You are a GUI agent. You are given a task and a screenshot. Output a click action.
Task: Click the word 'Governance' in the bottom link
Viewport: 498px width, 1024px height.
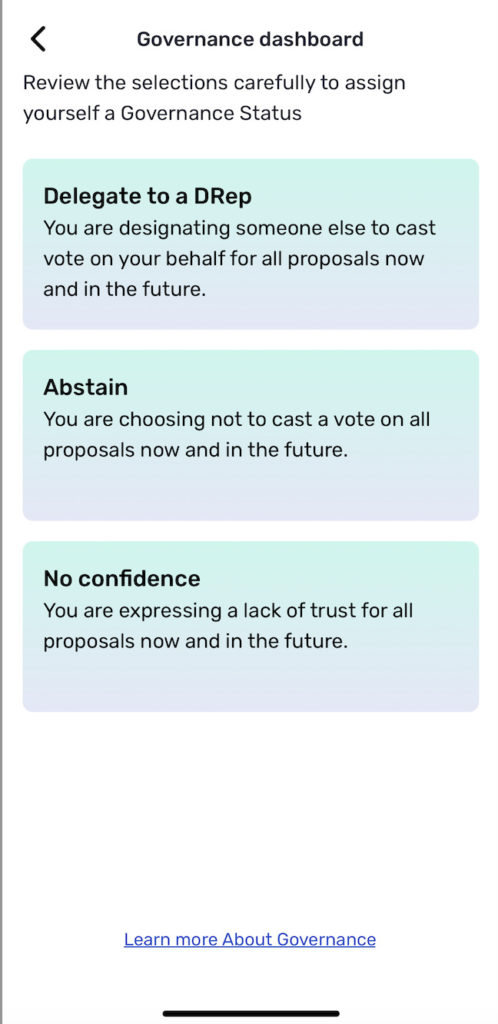(x=326, y=939)
